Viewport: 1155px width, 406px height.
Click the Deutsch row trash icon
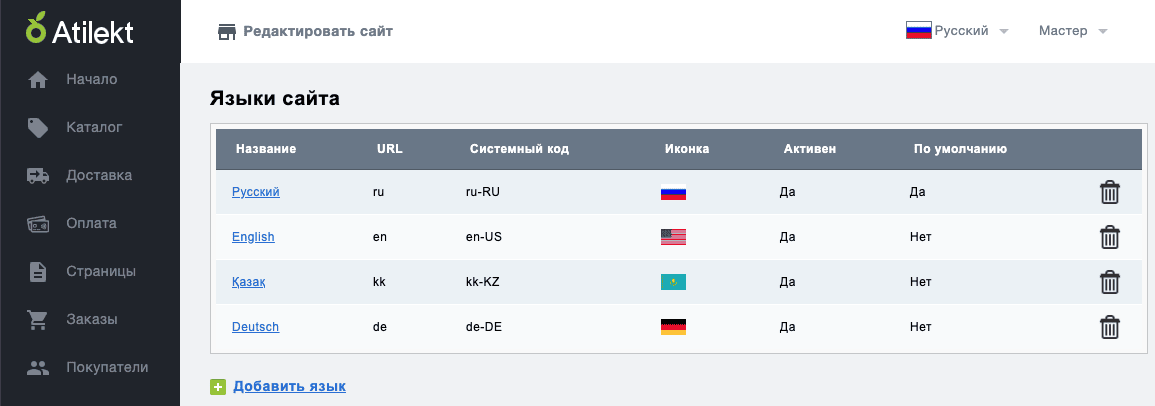1109,327
